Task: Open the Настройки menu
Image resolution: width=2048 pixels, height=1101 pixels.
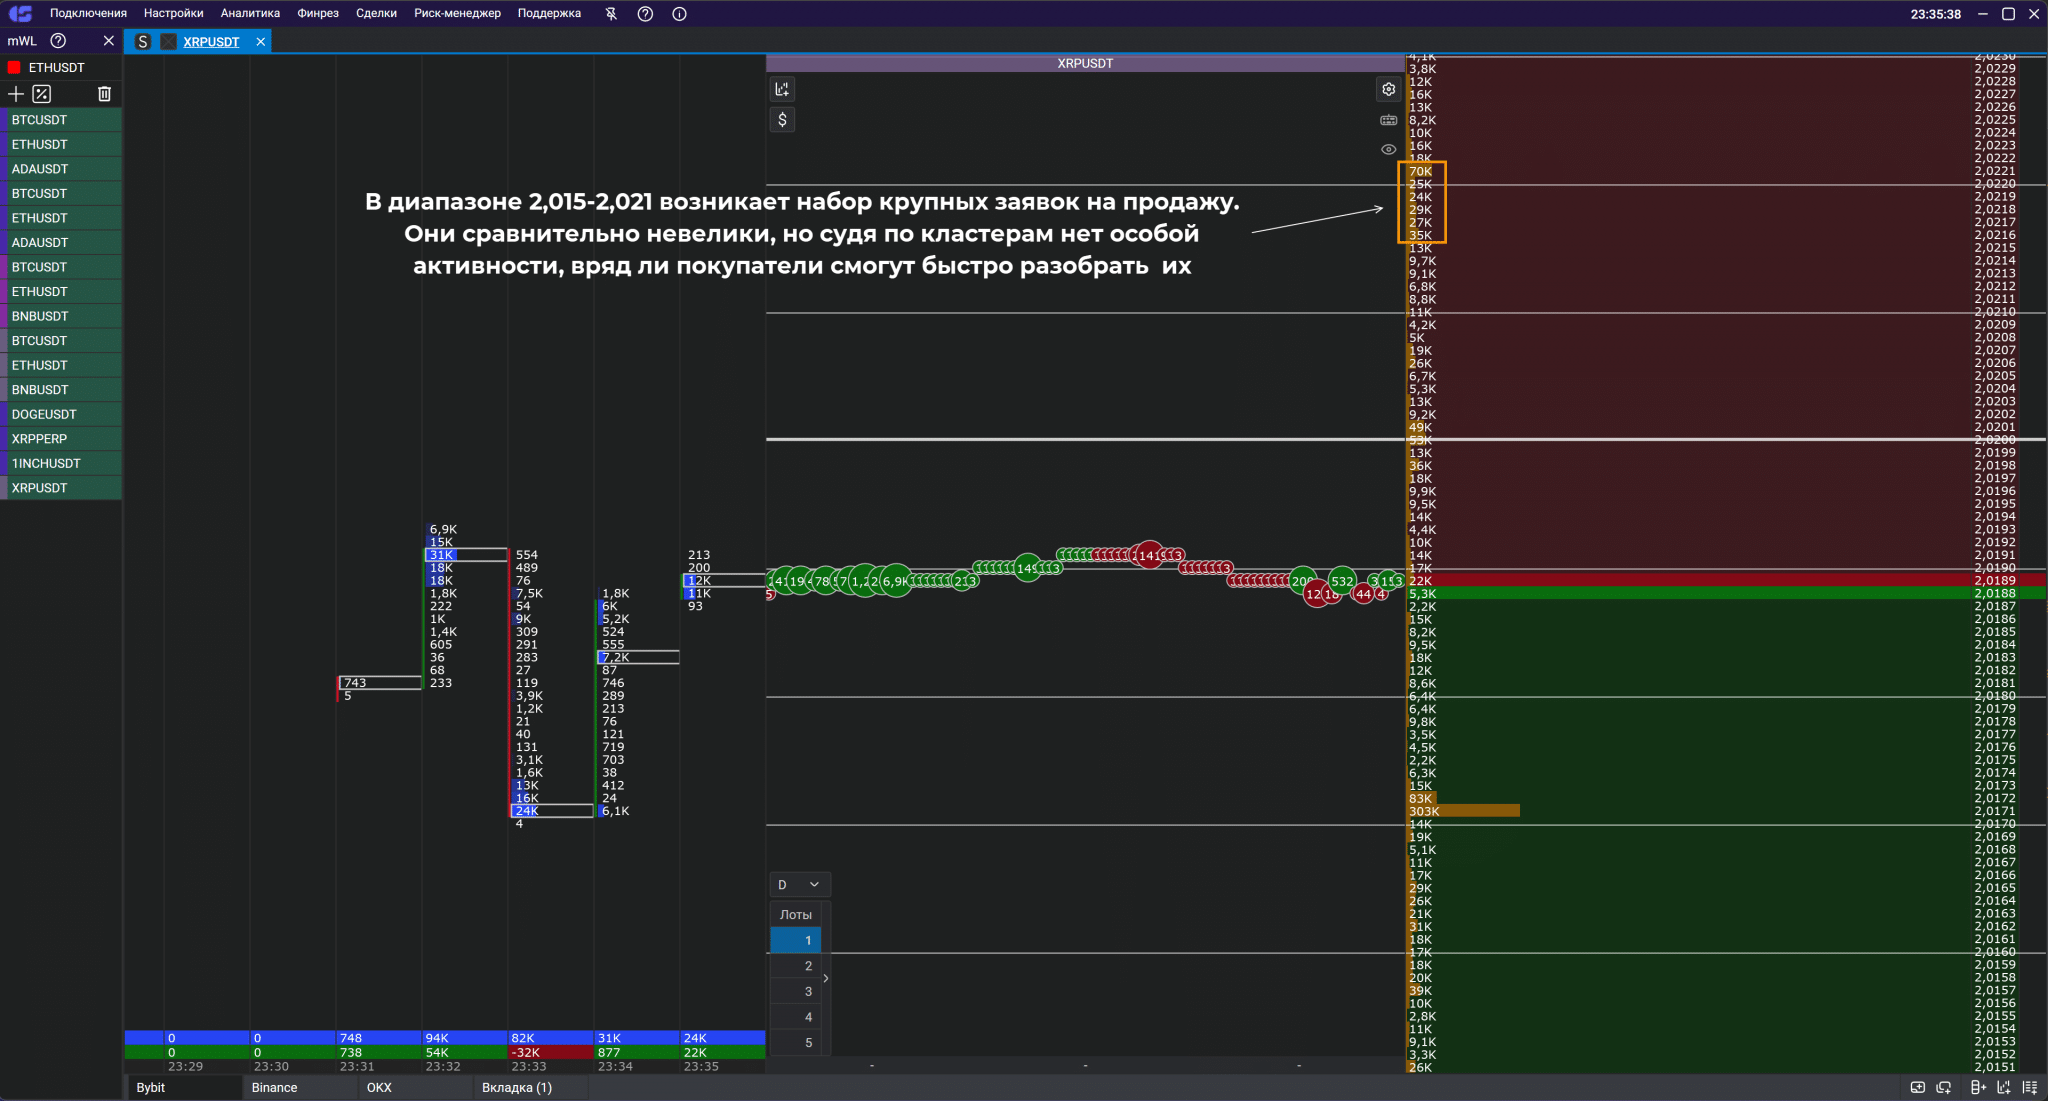Action: point(173,14)
